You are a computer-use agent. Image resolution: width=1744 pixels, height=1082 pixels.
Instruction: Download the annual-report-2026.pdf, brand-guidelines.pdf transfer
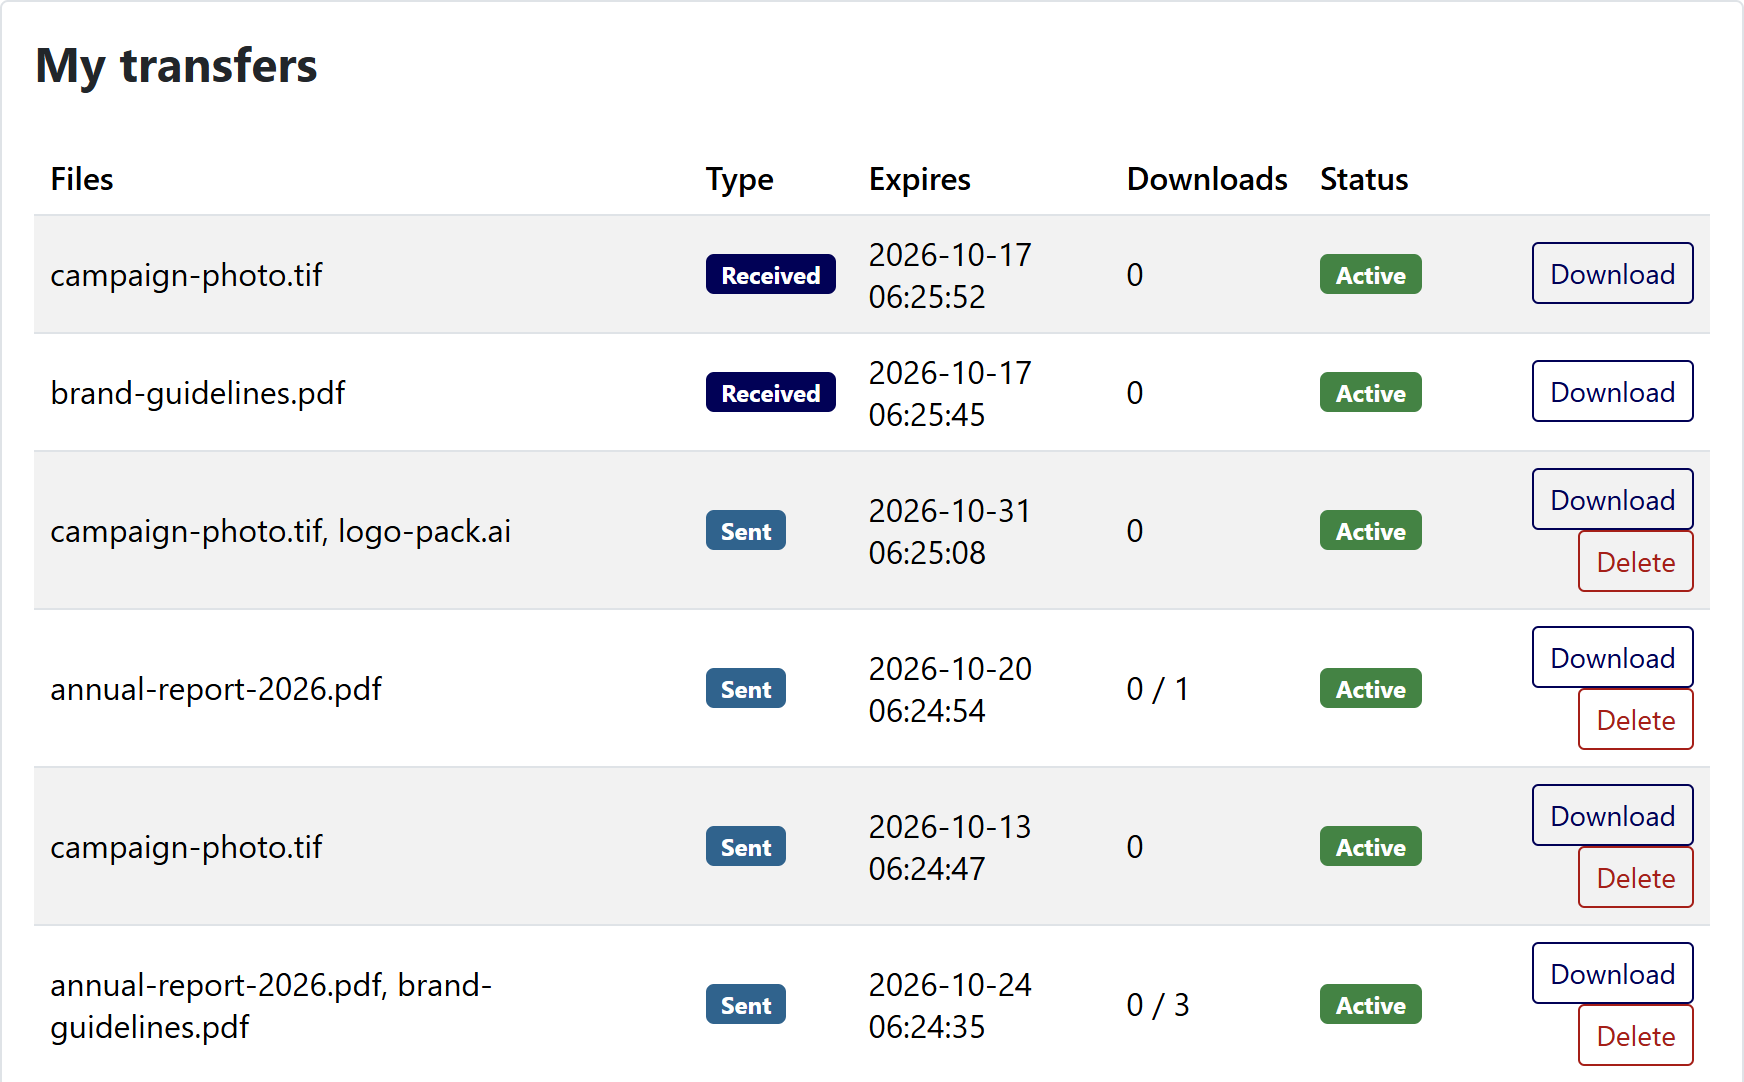tap(1612, 973)
